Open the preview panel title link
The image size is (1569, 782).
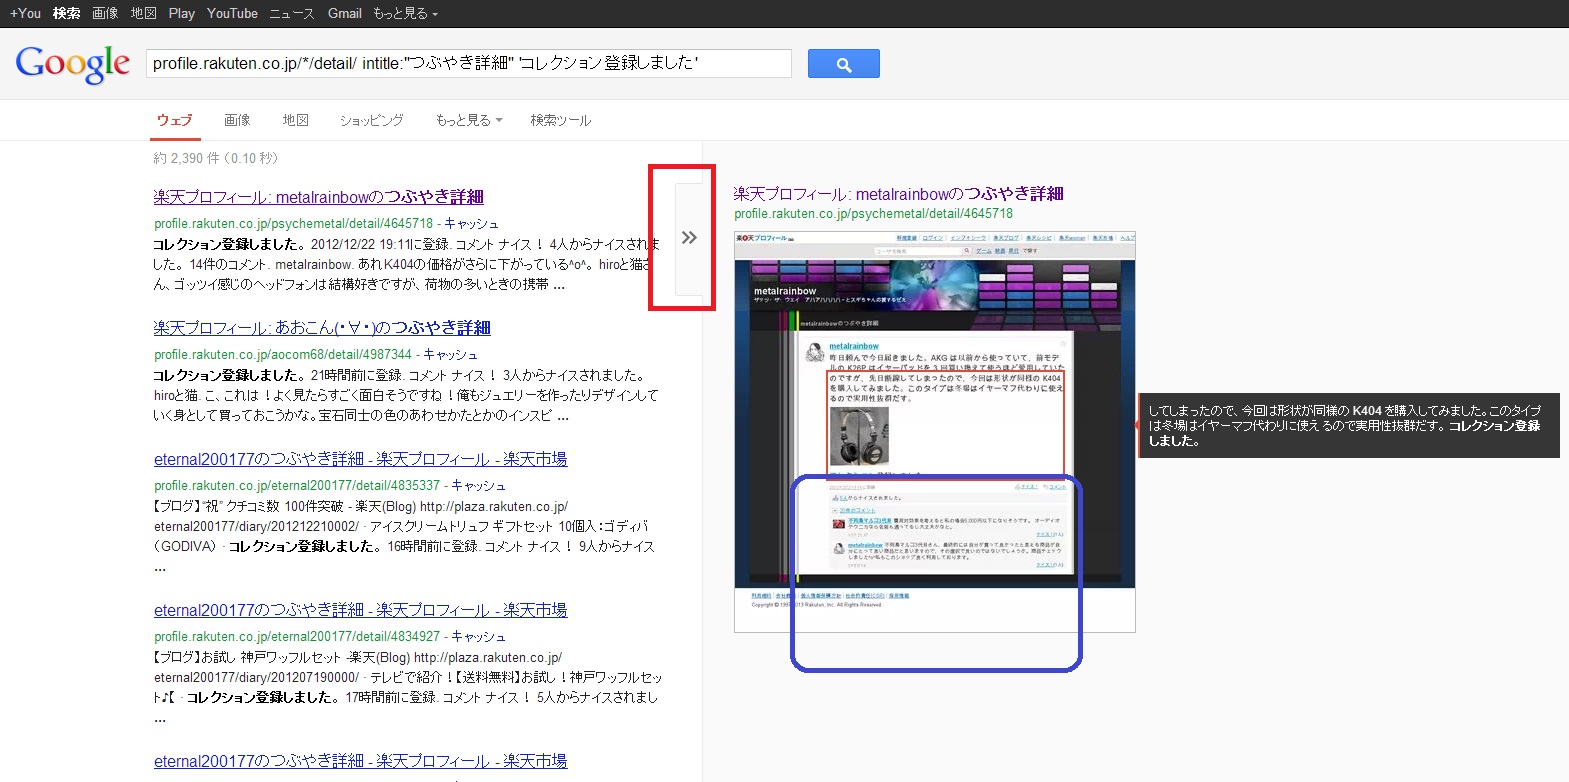click(898, 194)
